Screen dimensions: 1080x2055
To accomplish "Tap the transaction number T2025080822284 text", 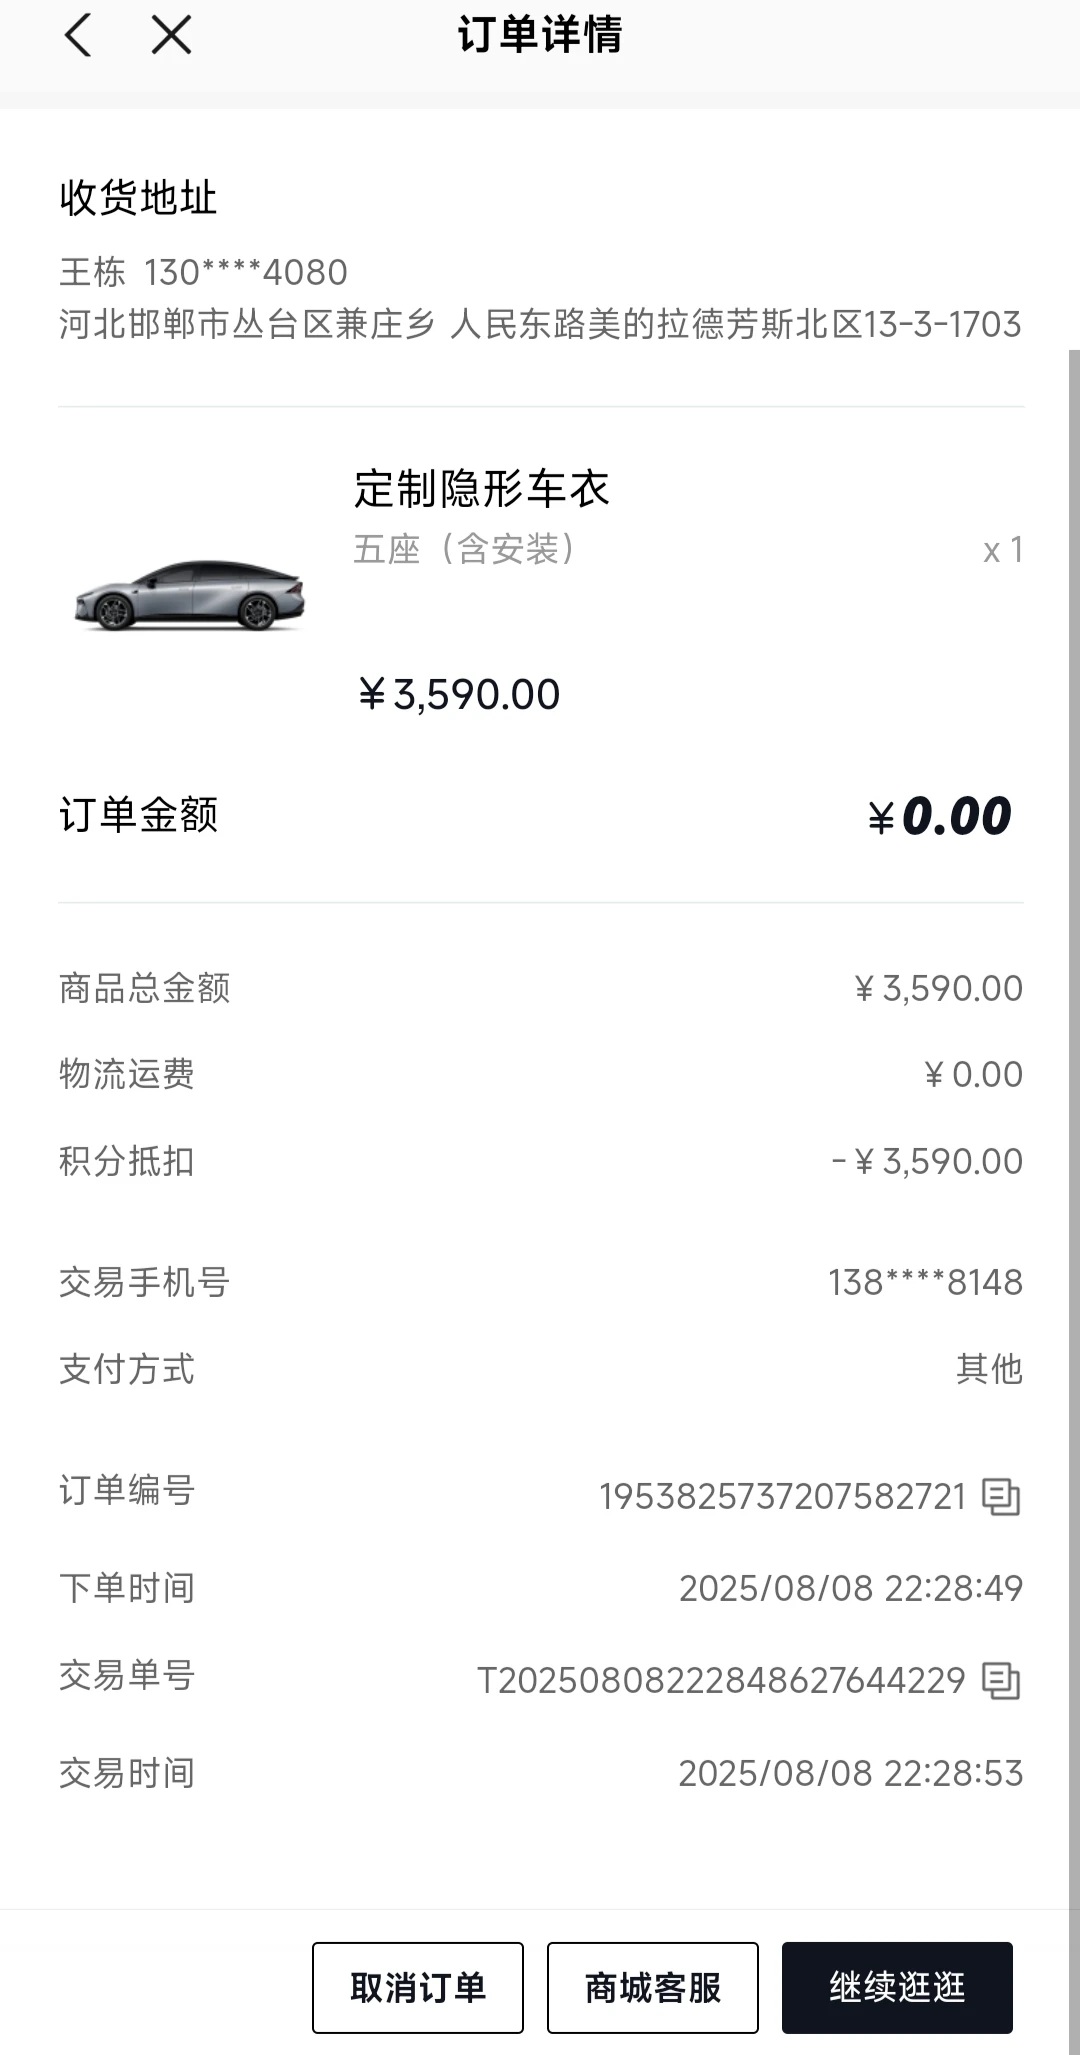I will pyautogui.click(x=721, y=1680).
